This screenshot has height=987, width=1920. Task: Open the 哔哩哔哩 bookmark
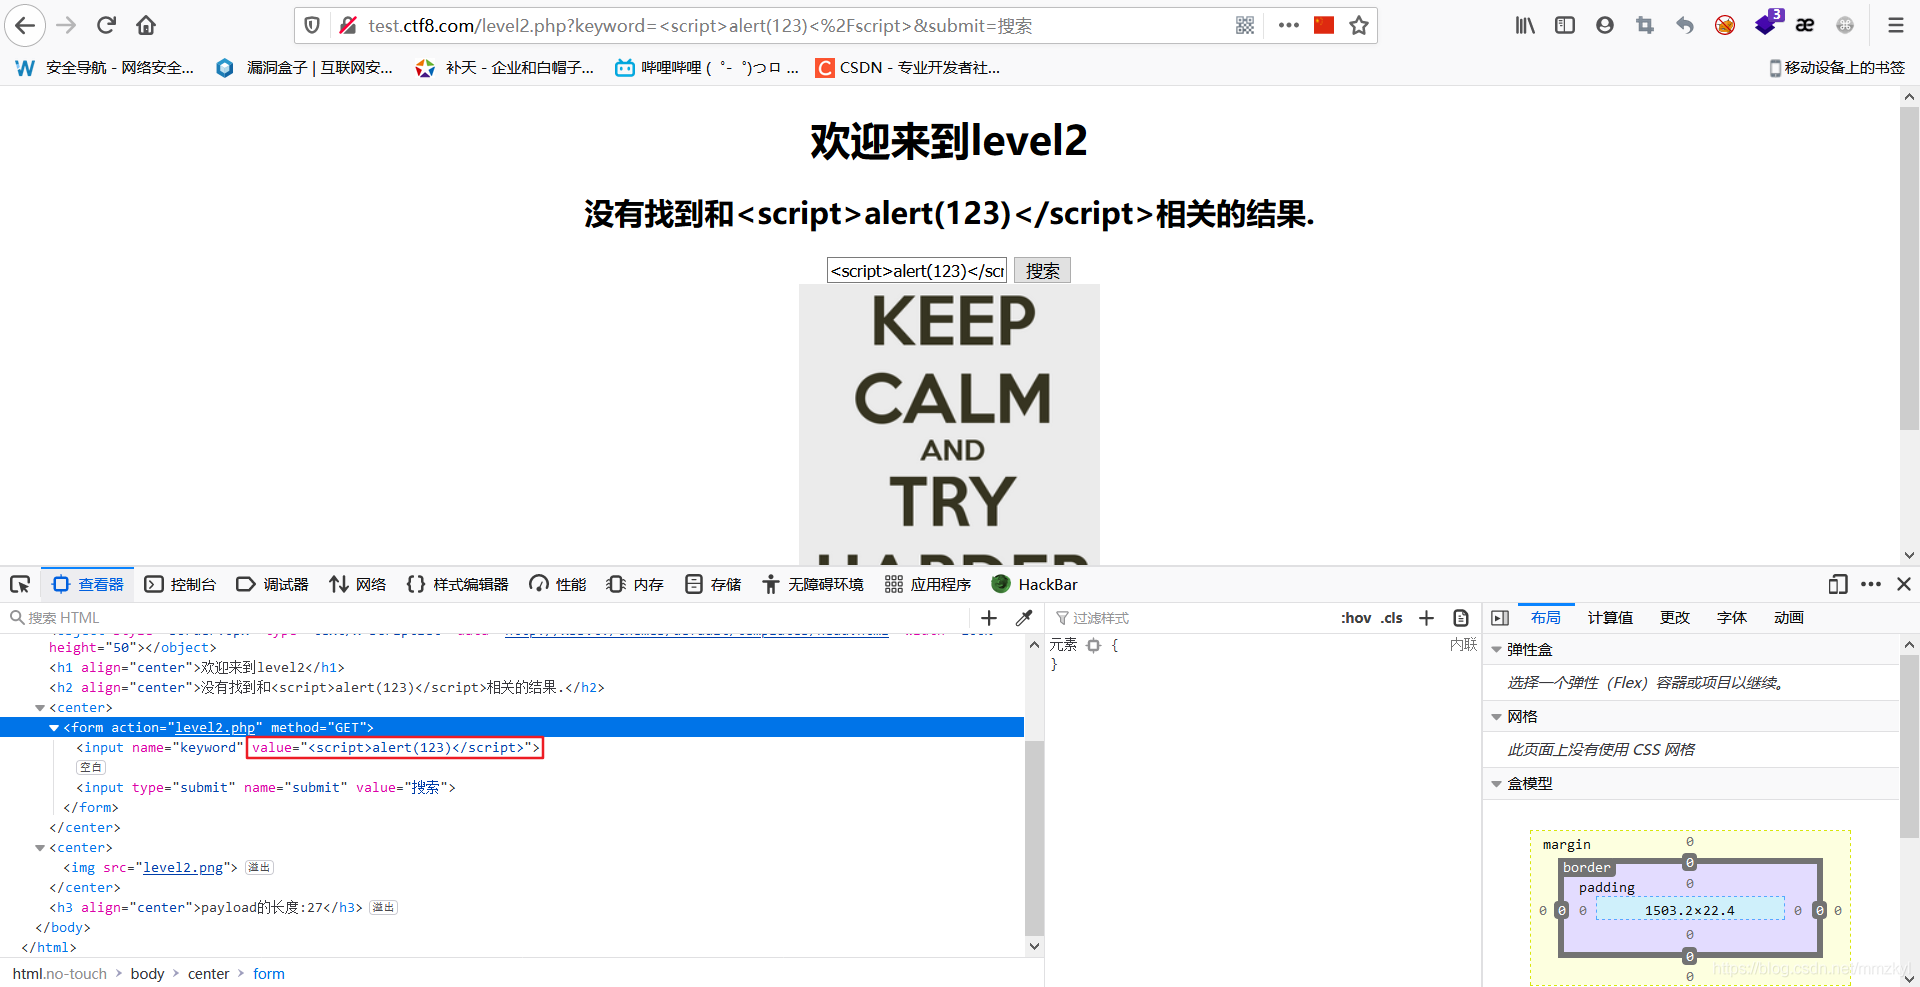coord(707,68)
